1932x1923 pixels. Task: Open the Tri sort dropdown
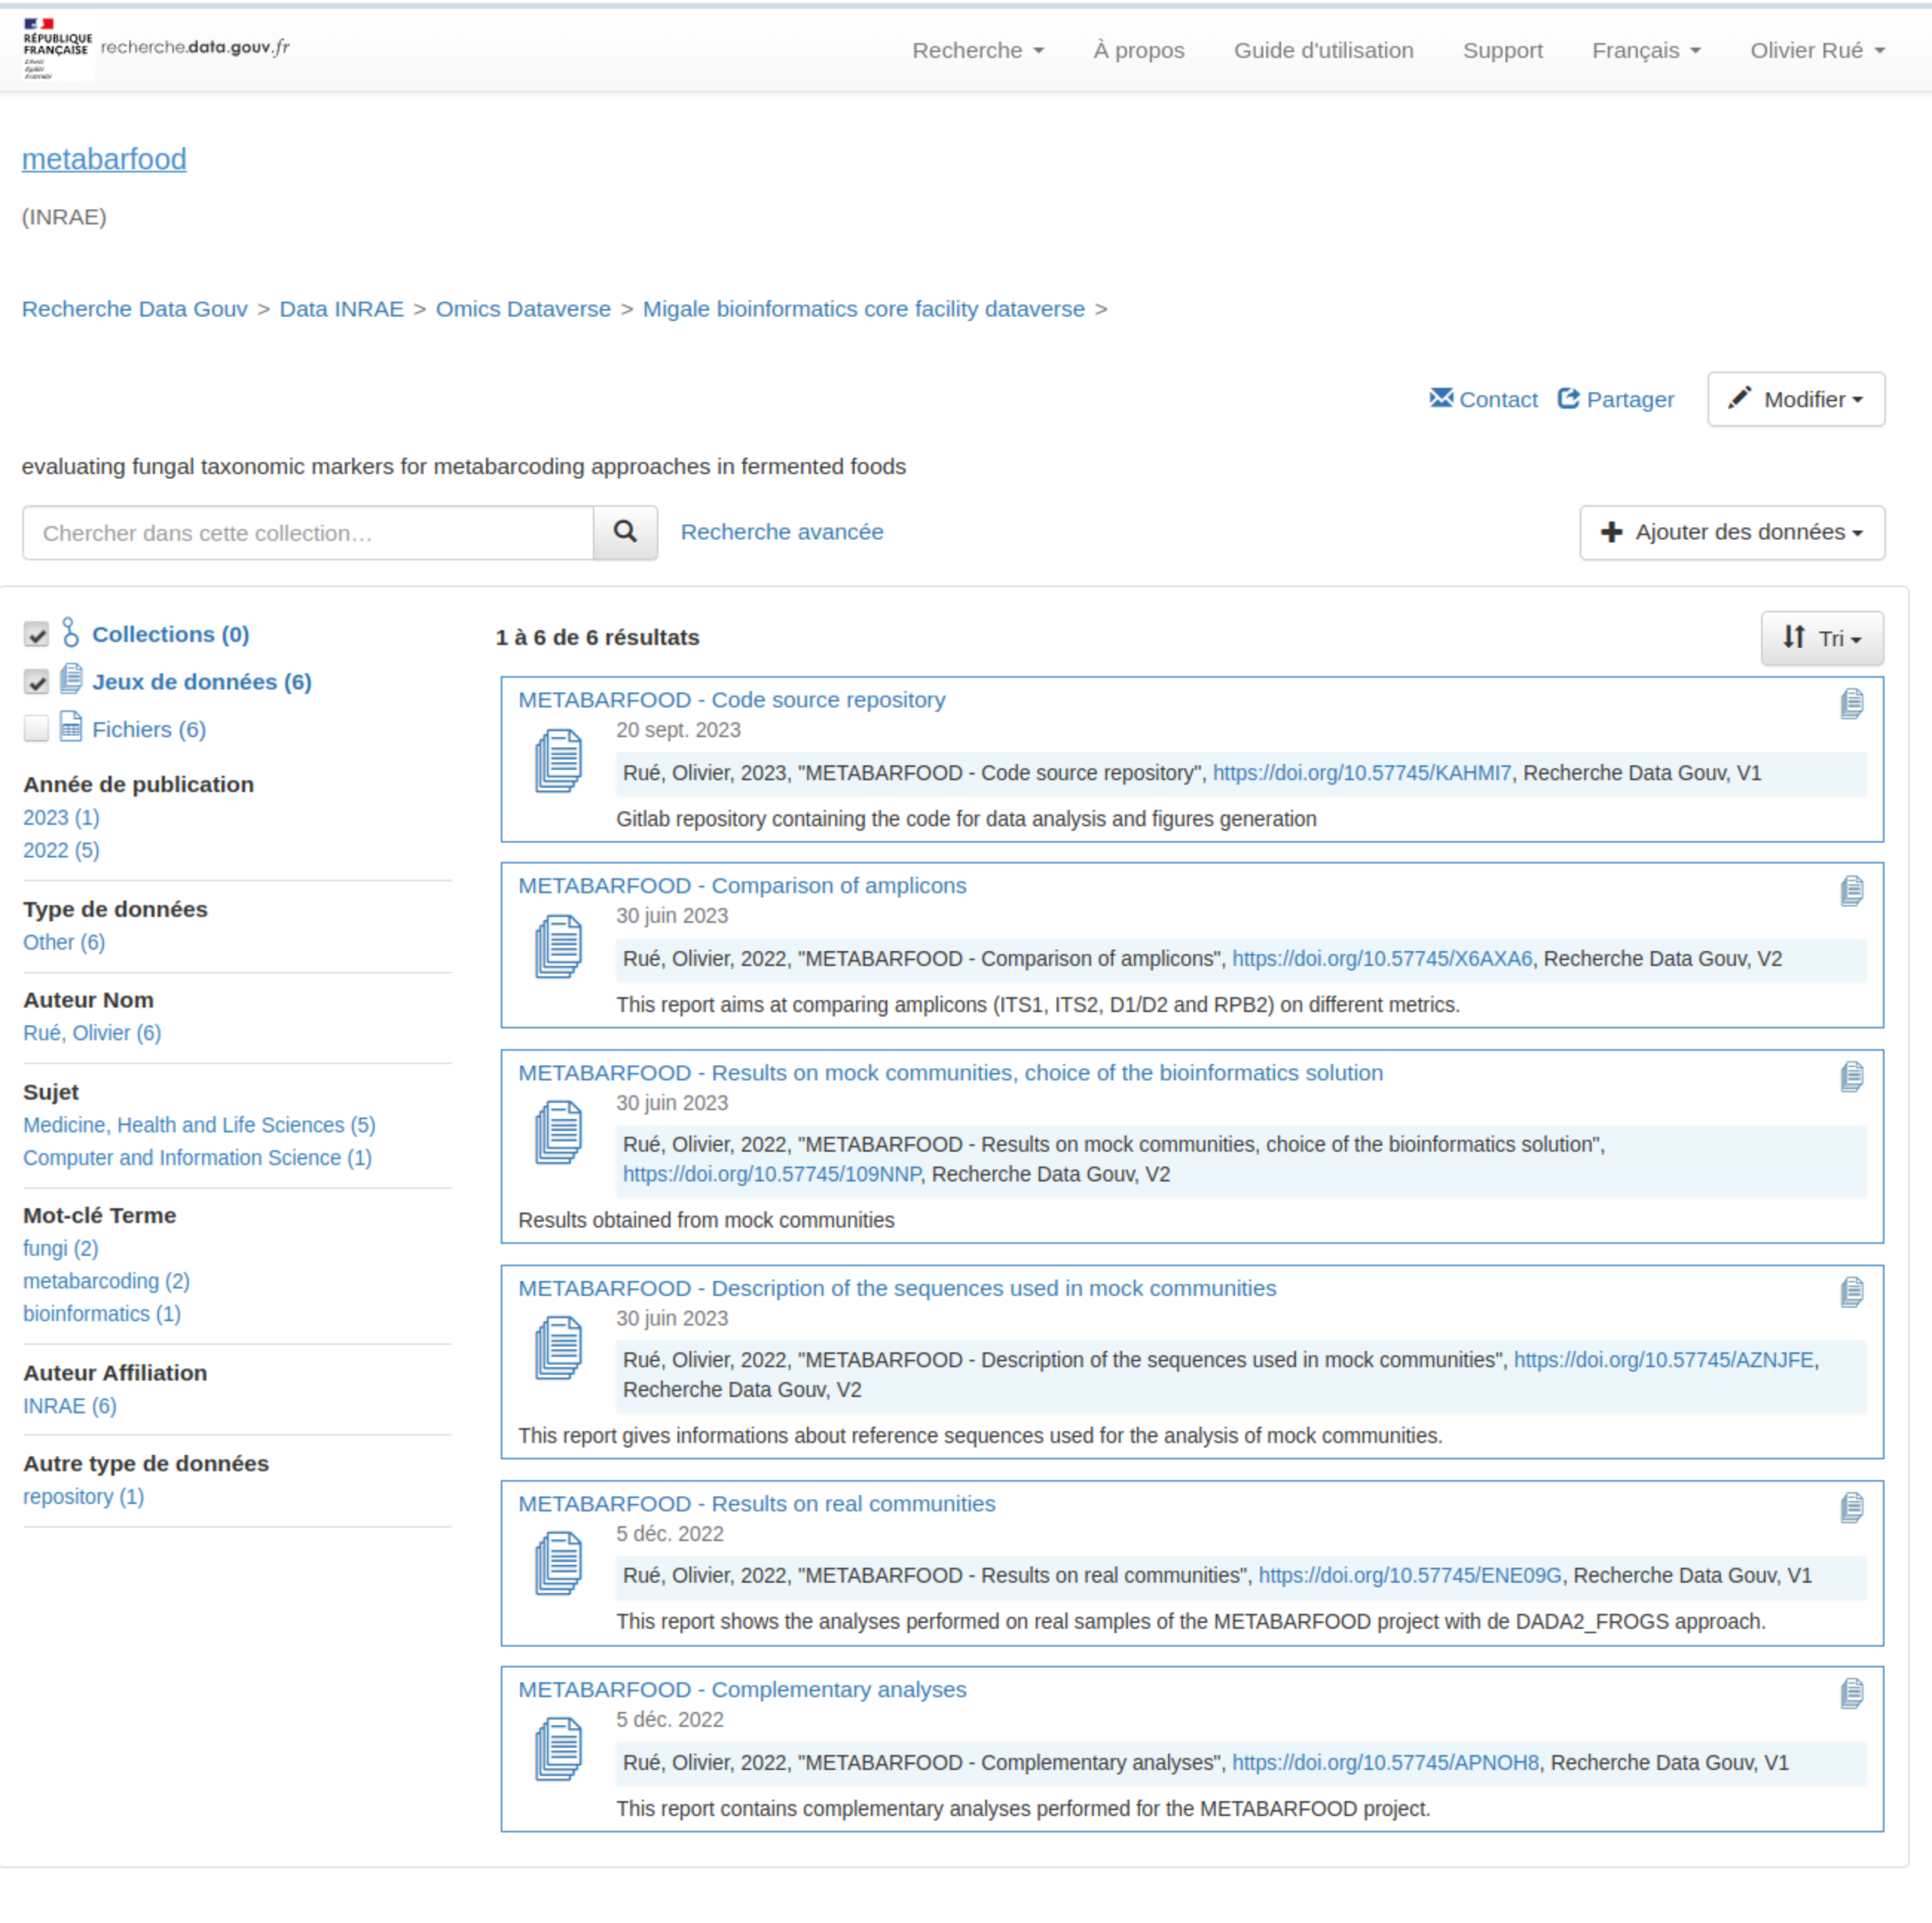[1821, 638]
